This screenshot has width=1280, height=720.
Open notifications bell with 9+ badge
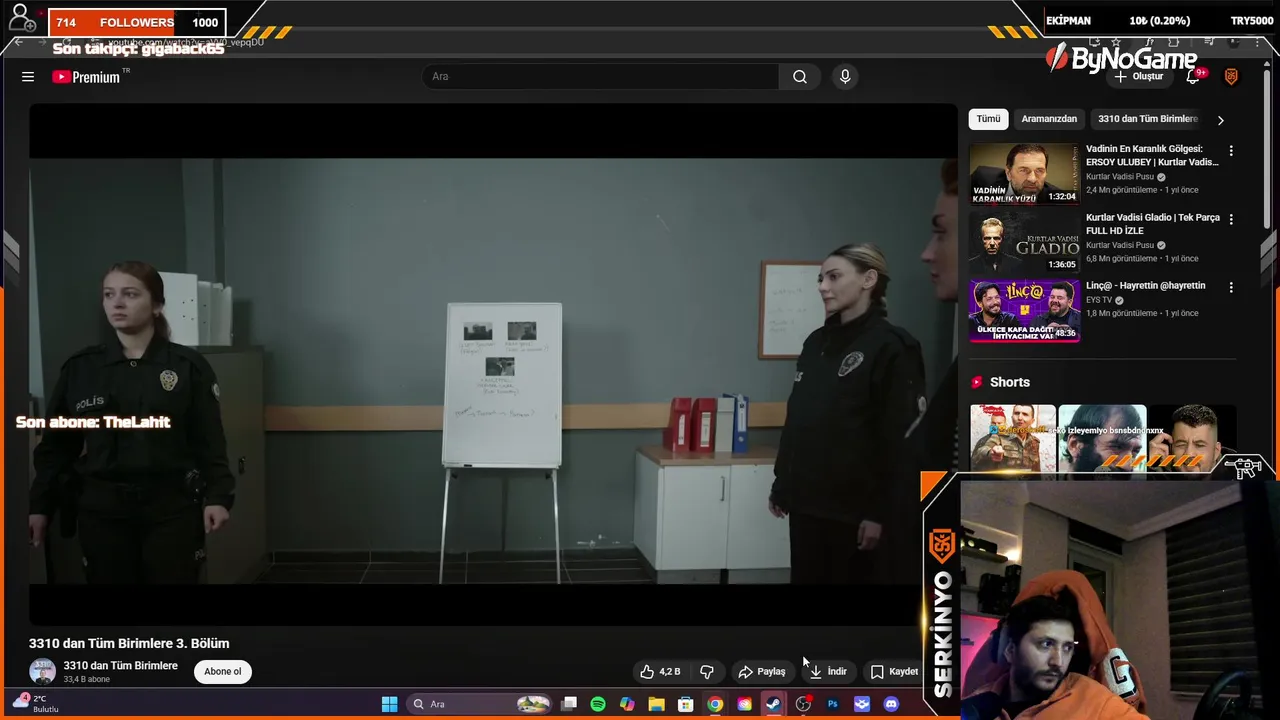1193,77
